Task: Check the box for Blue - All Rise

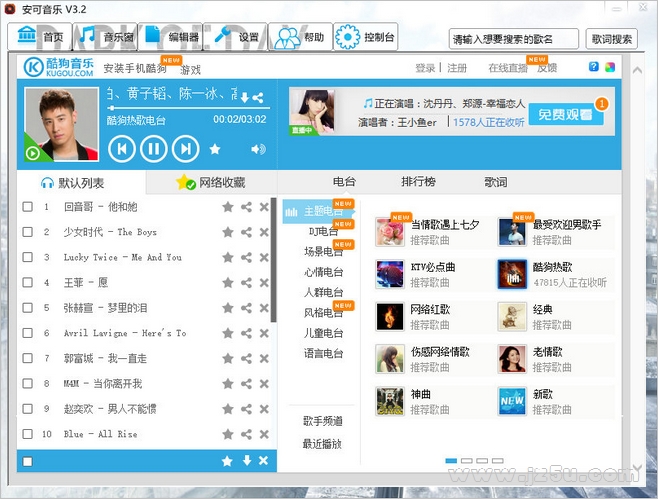Action: tap(28, 434)
